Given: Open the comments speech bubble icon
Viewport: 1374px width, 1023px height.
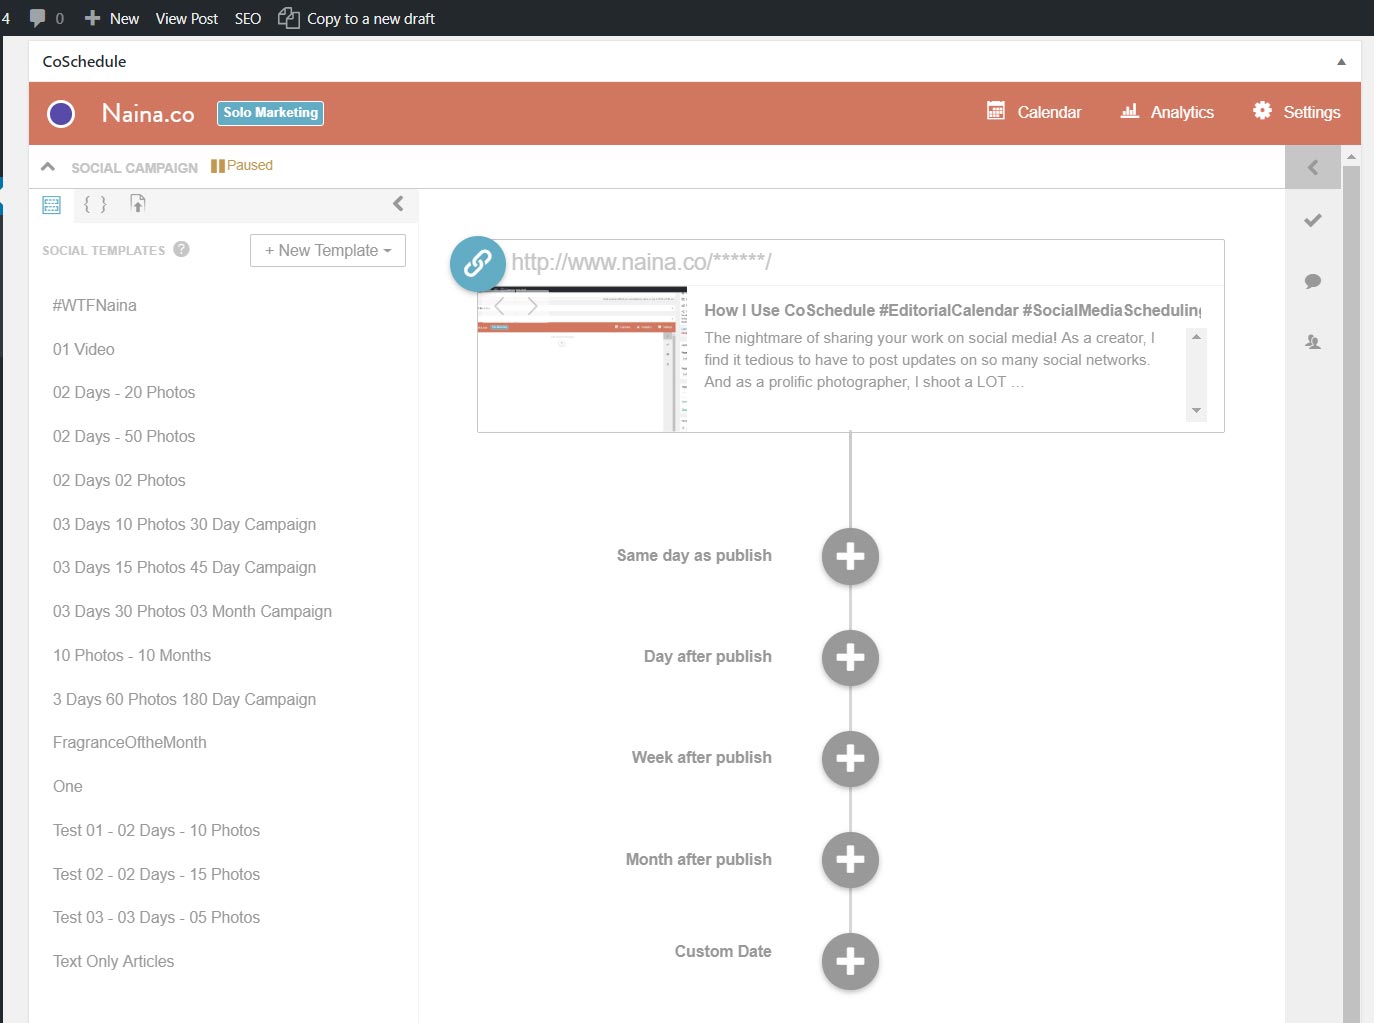Looking at the screenshot, I should [1313, 281].
